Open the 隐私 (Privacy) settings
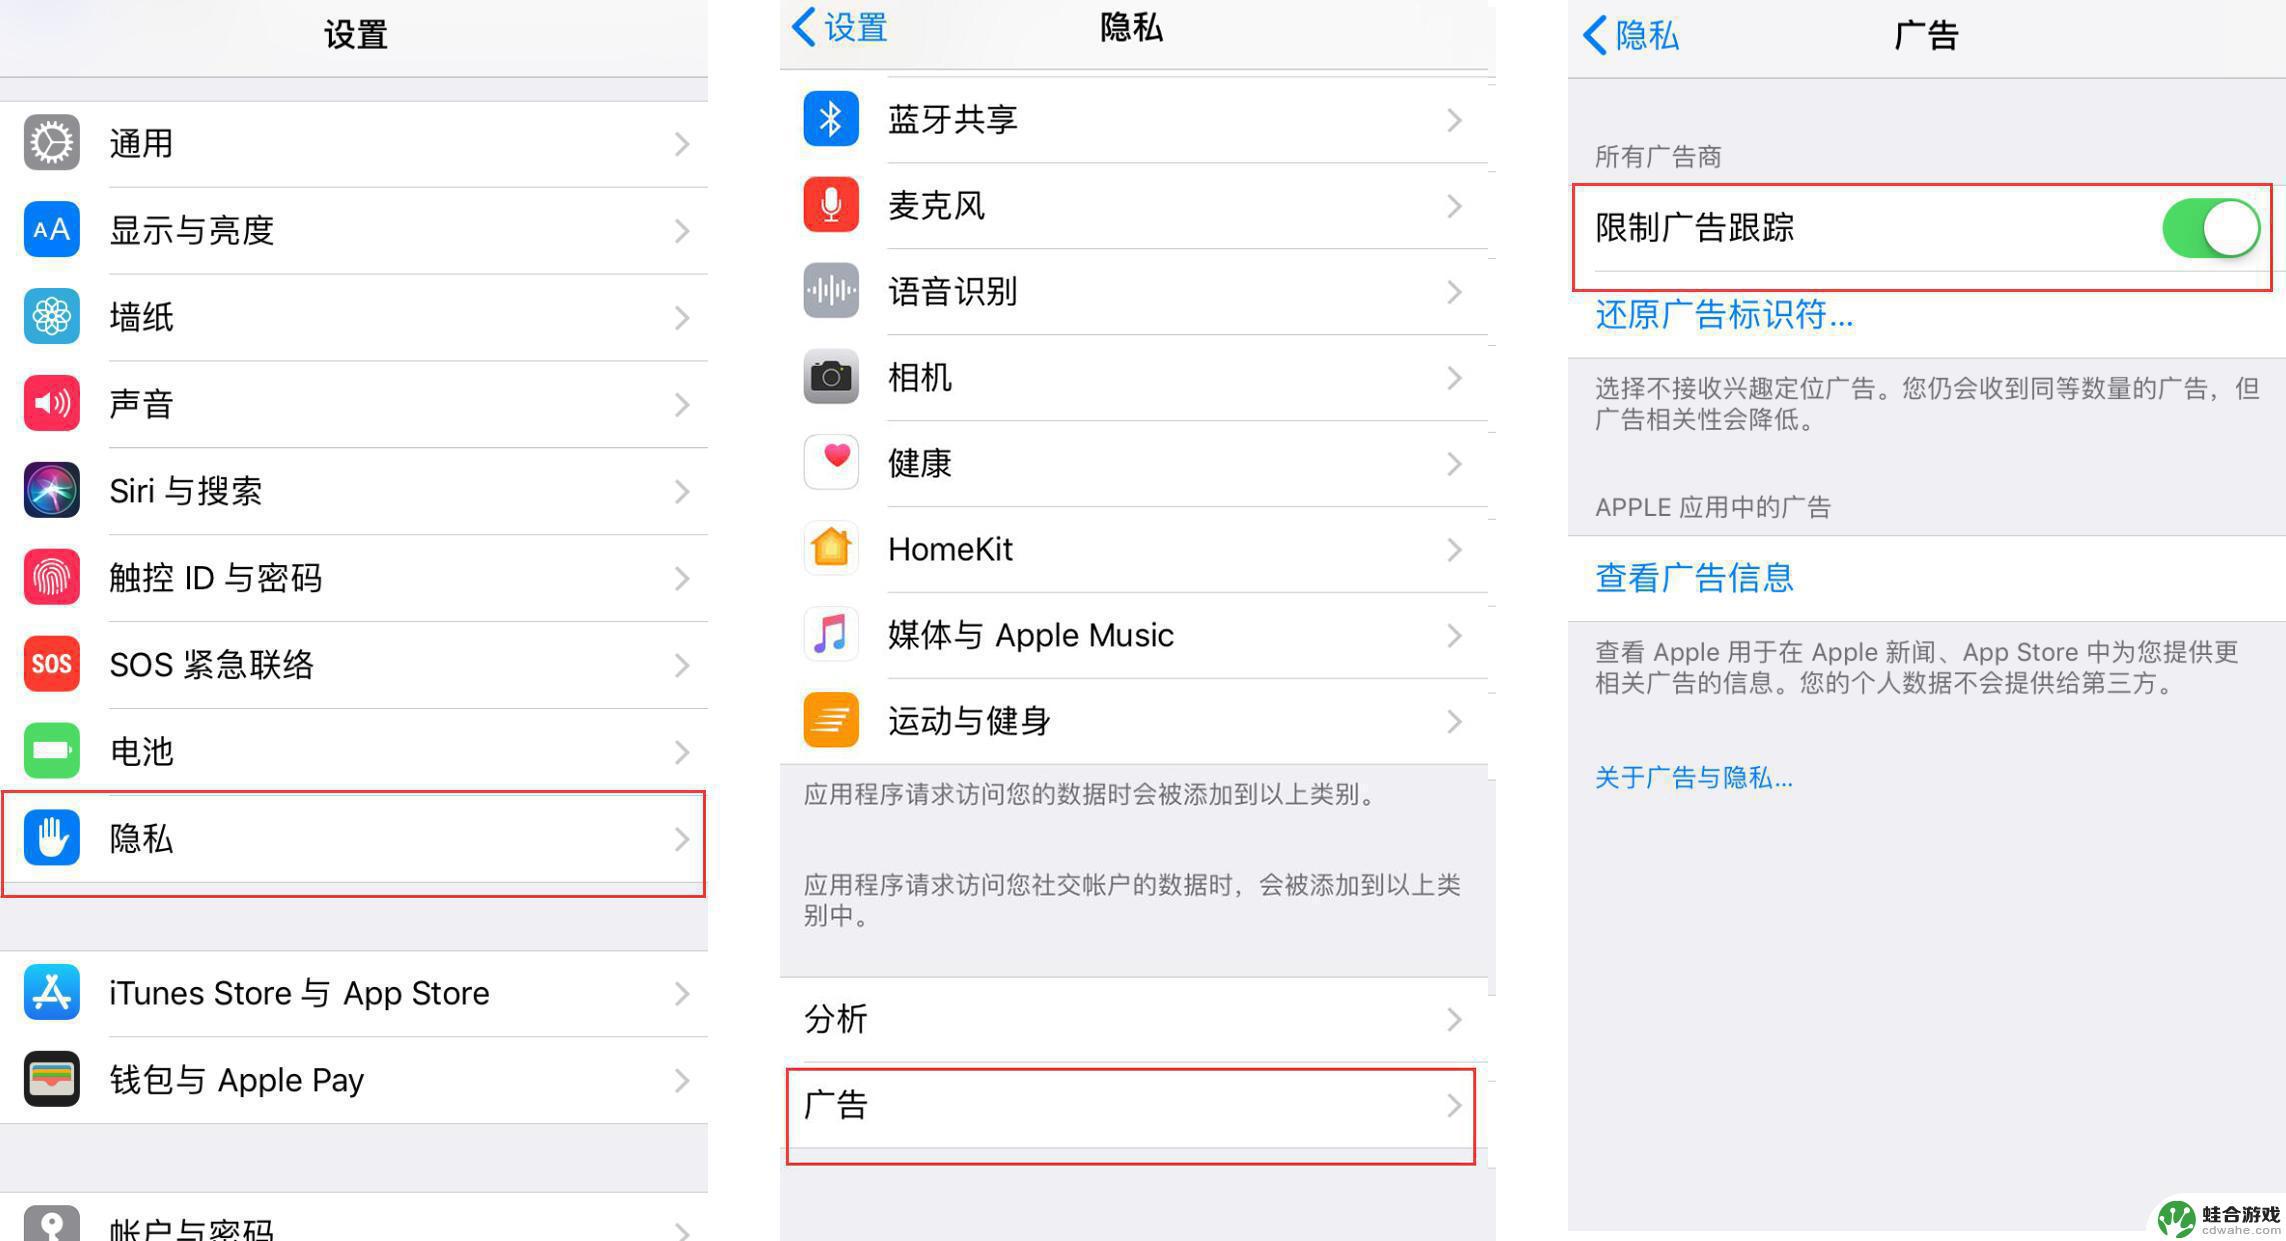2286x1241 pixels. pyautogui.click(x=358, y=838)
